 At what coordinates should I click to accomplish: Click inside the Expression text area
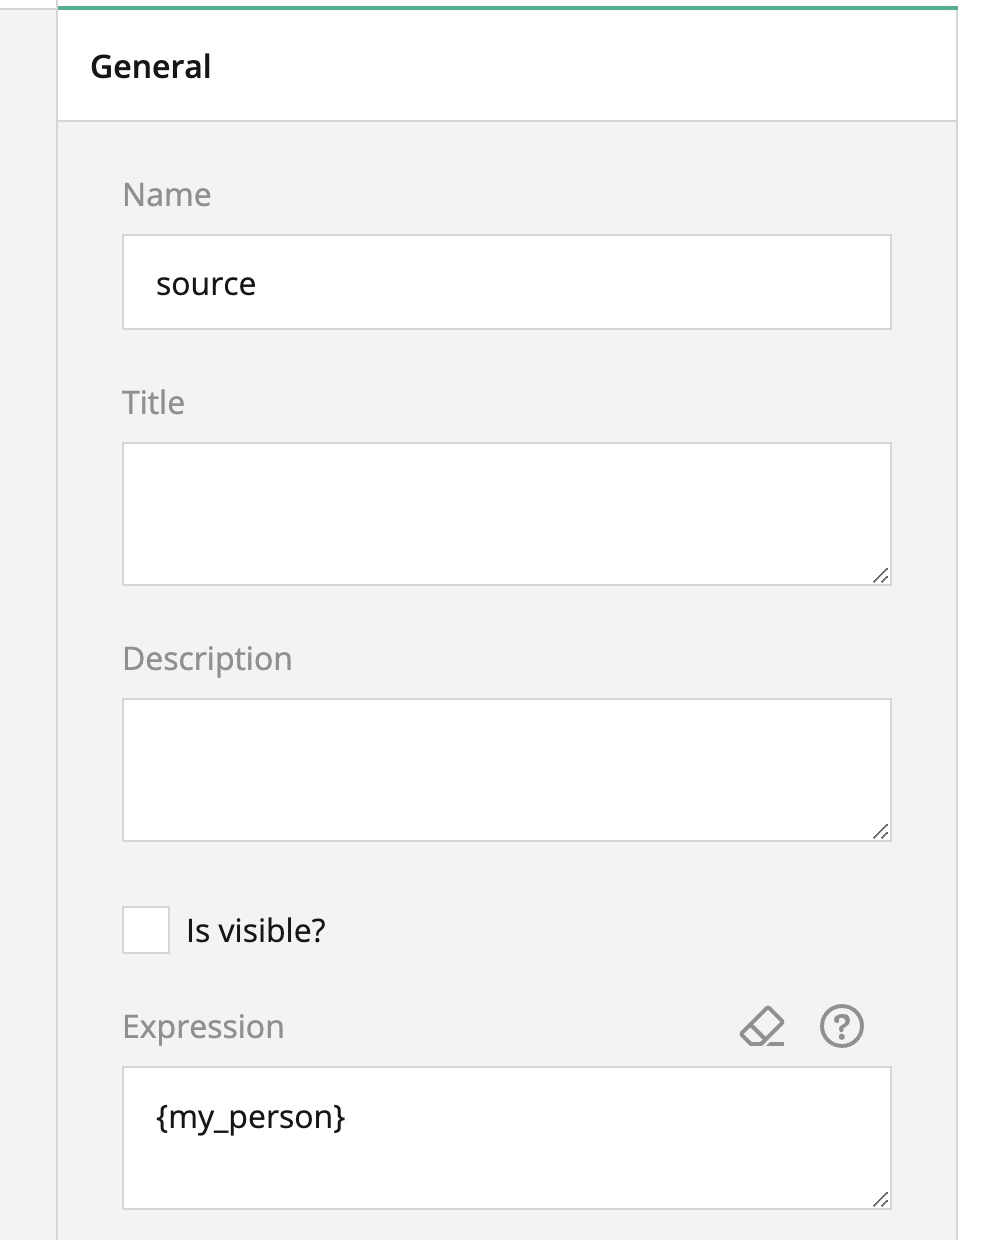(x=507, y=1138)
